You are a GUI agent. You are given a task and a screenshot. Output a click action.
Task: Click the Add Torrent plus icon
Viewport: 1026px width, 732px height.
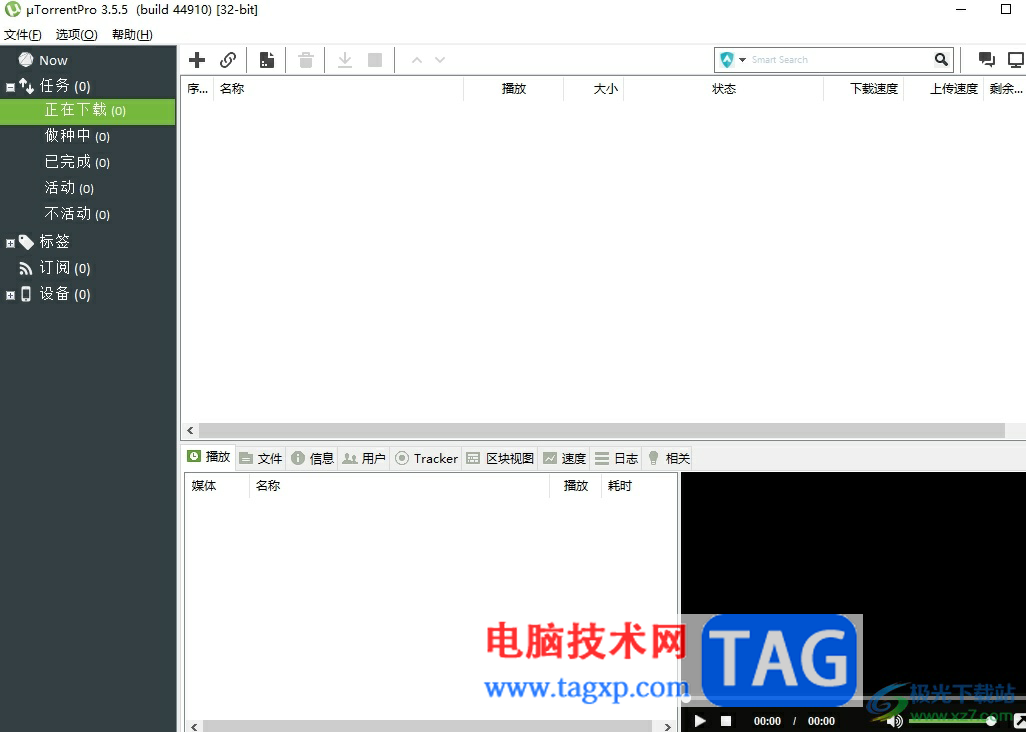197,60
